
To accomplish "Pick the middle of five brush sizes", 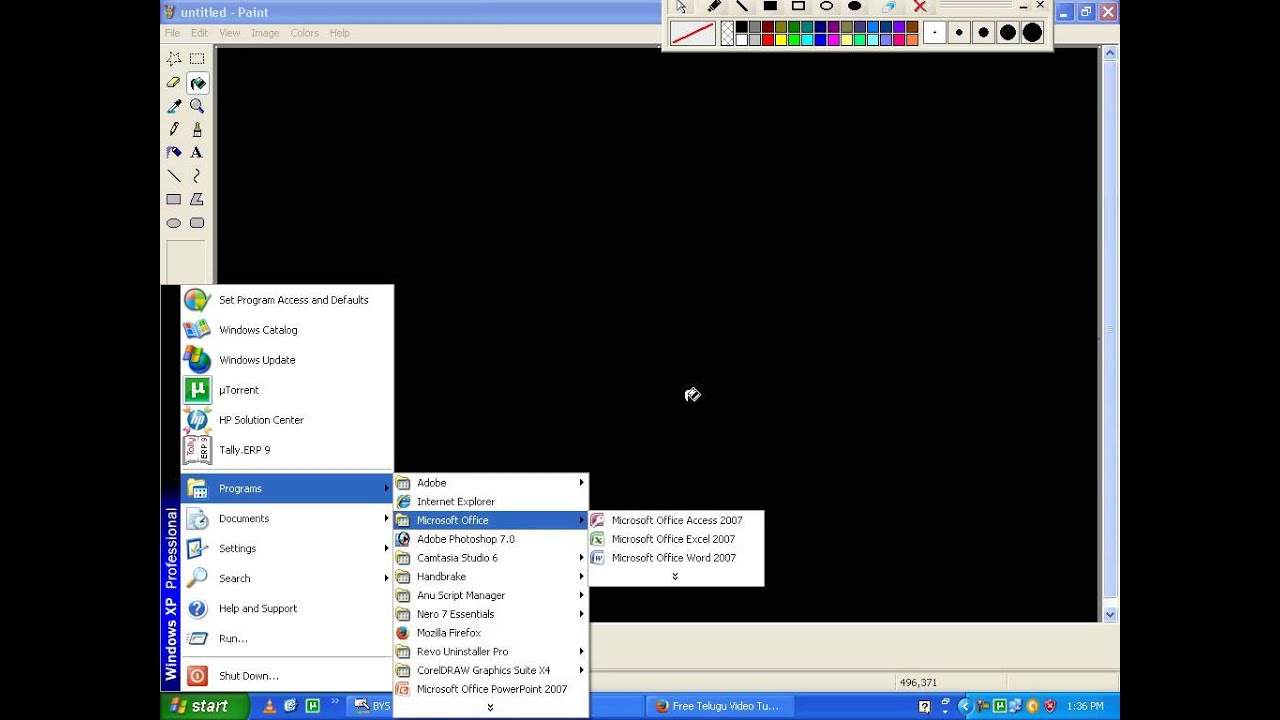I will pyautogui.click(x=983, y=33).
